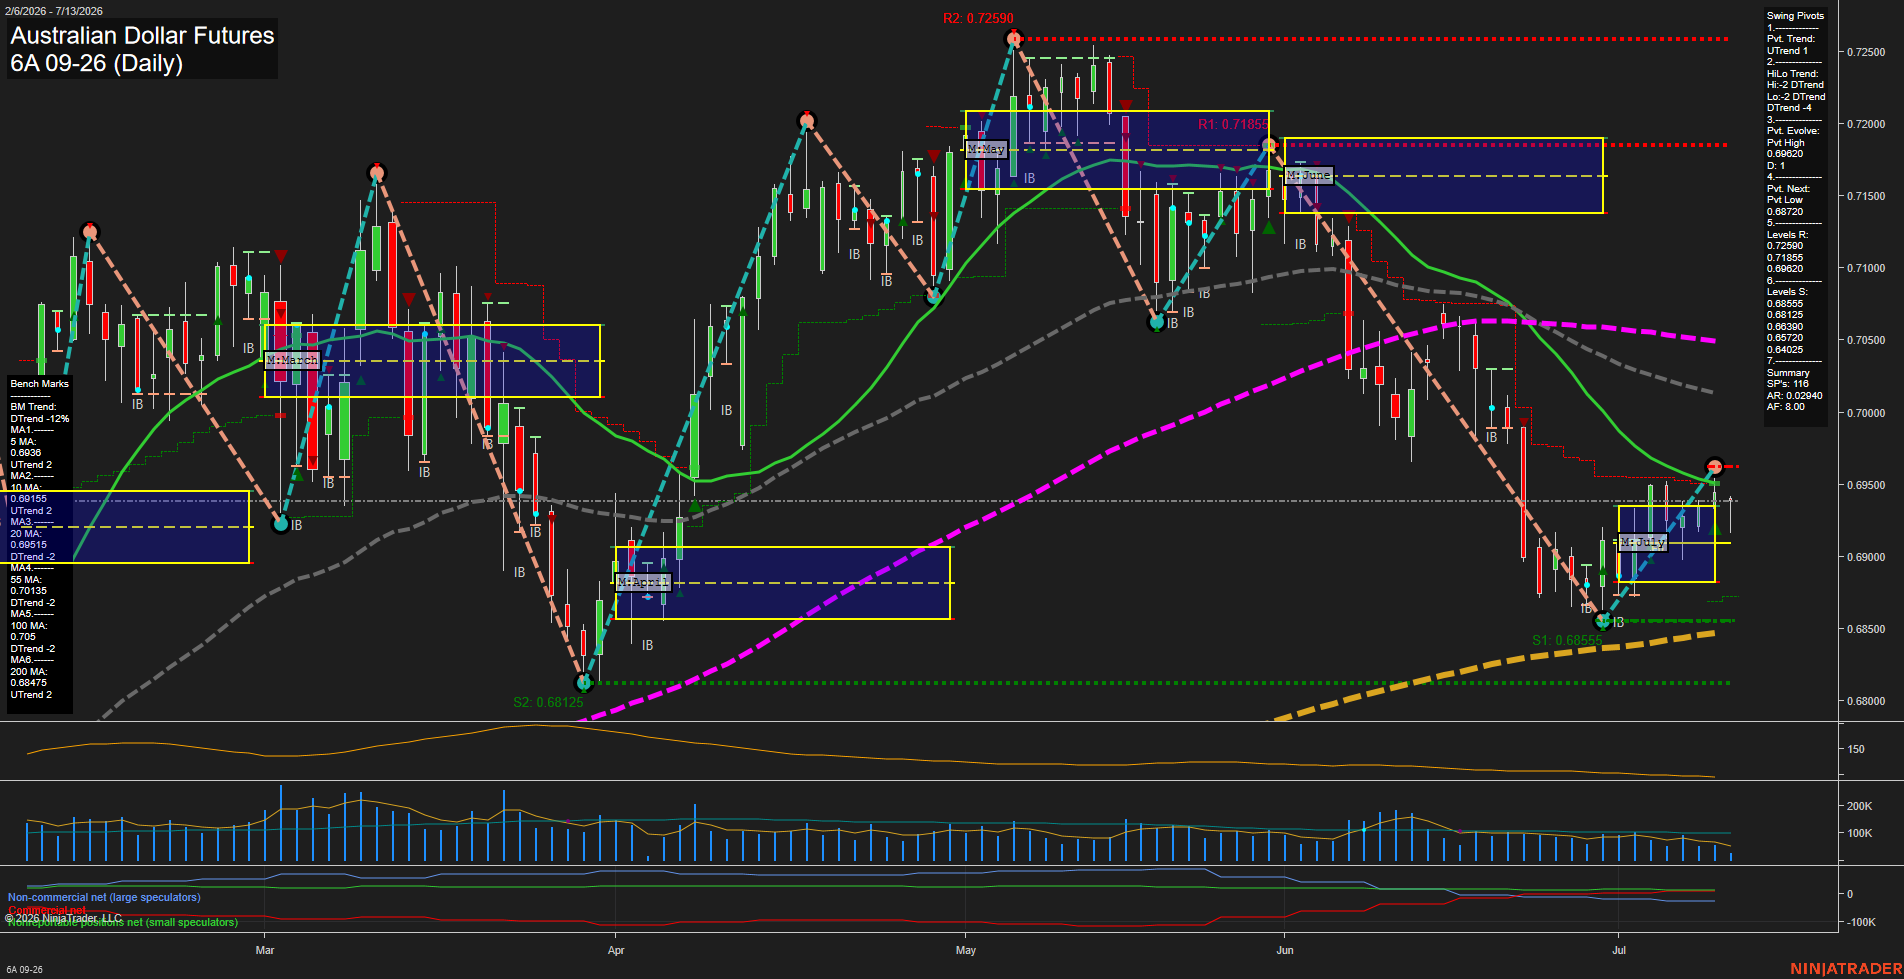Click the Bench Marks panel heading

pyautogui.click(x=40, y=384)
